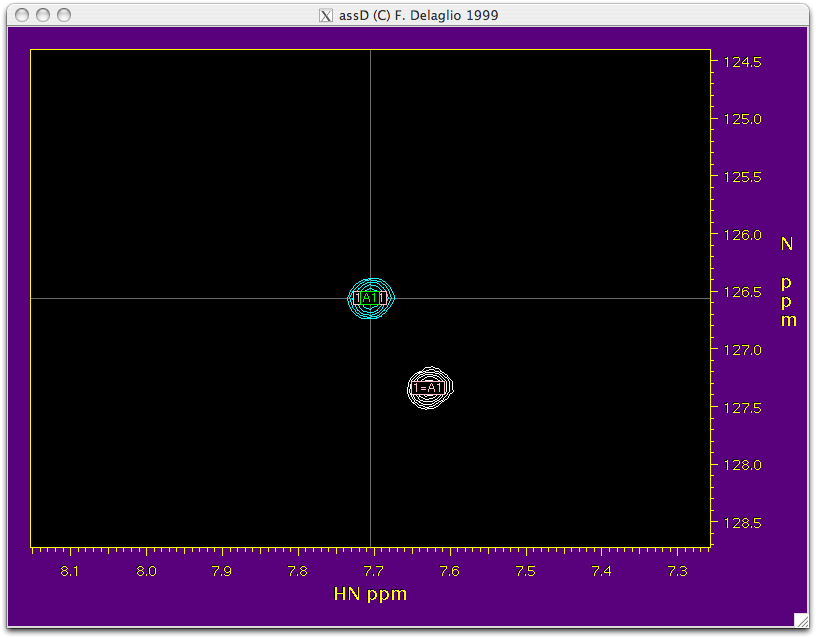Viewport: 816px width, 638px height.
Task: Click the 127.5 tick label on N axis
Action: click(x=742, y=408)
